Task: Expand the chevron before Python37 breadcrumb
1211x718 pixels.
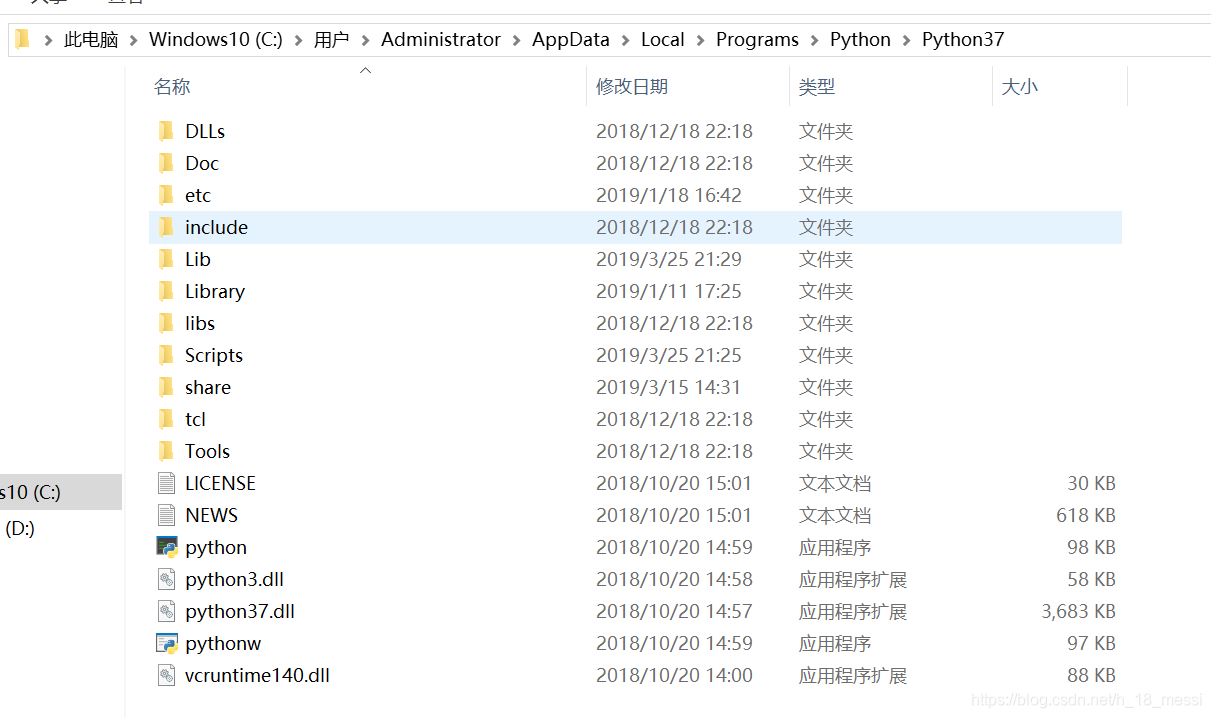Action: (906, 40)
